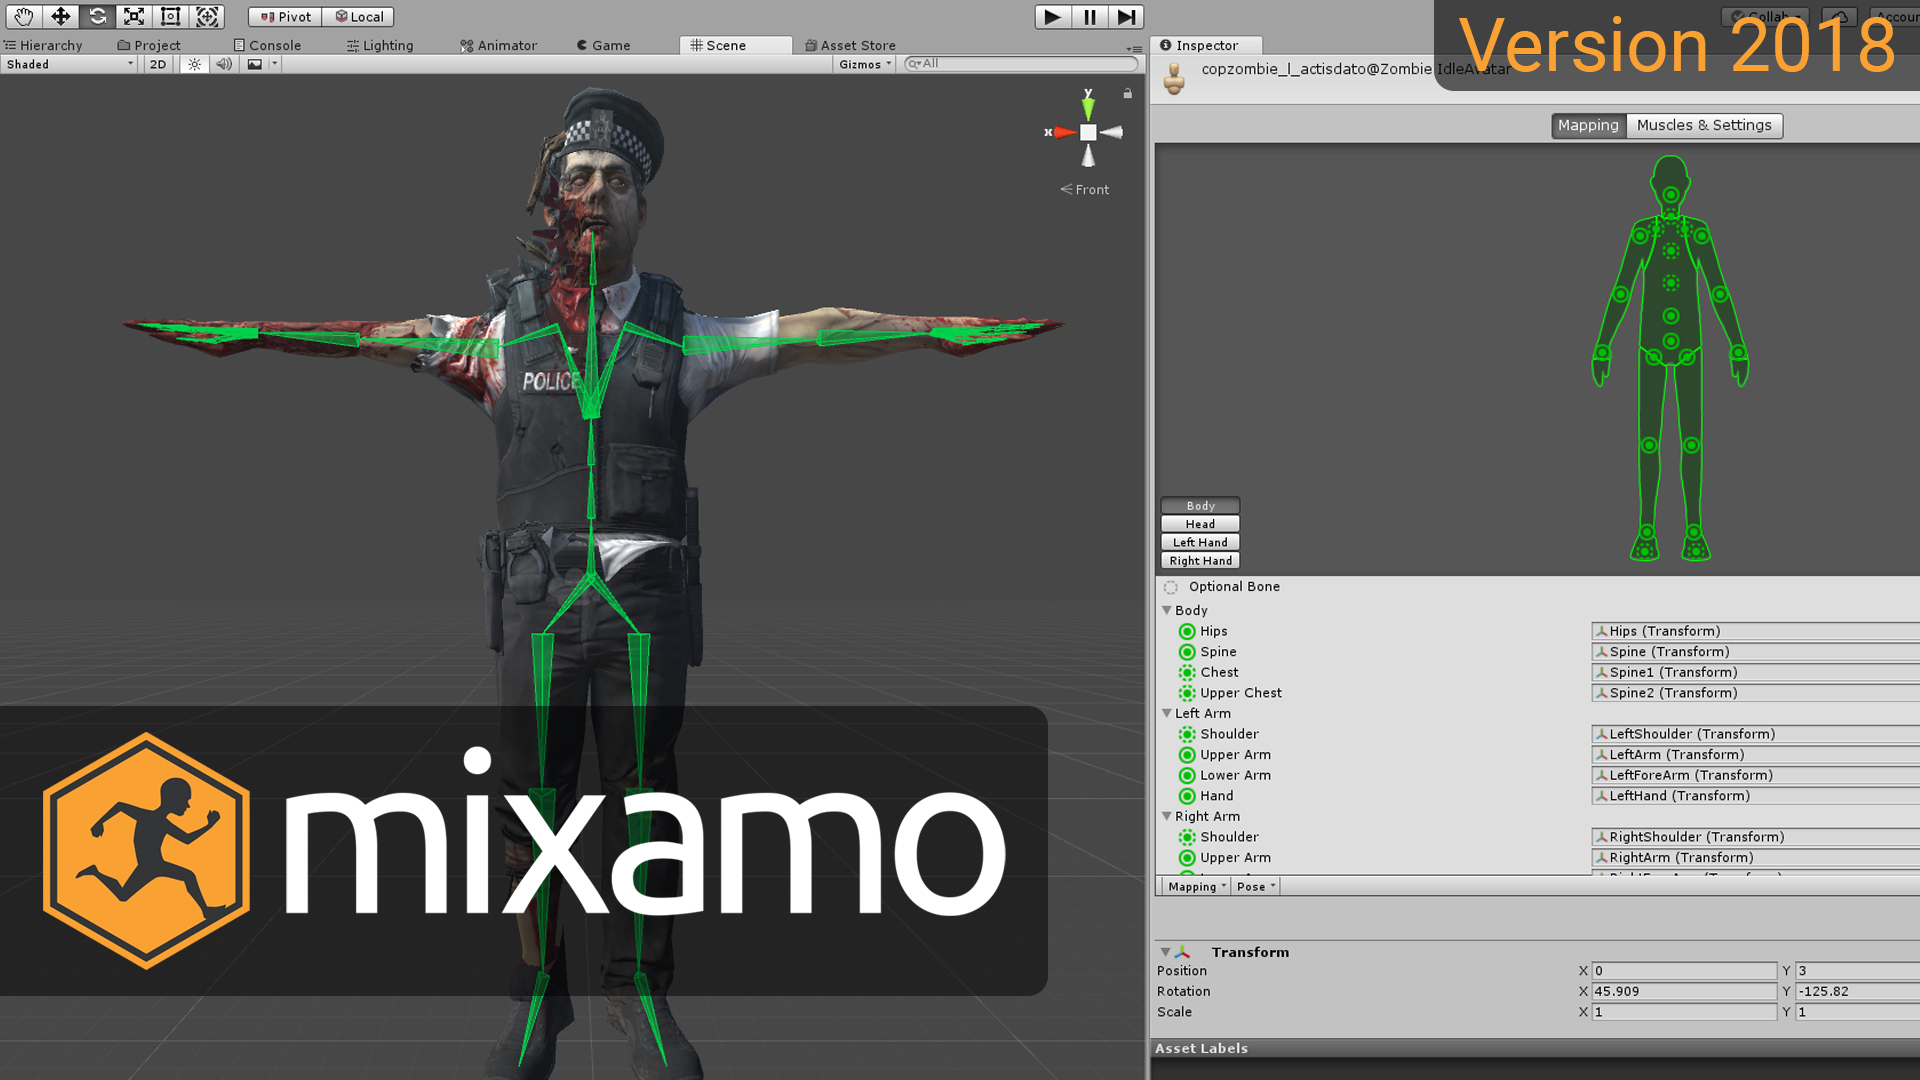Open scene panel options menu
The width and height of the screenshot is (1920, 1080).
[x=1134, y=48]
